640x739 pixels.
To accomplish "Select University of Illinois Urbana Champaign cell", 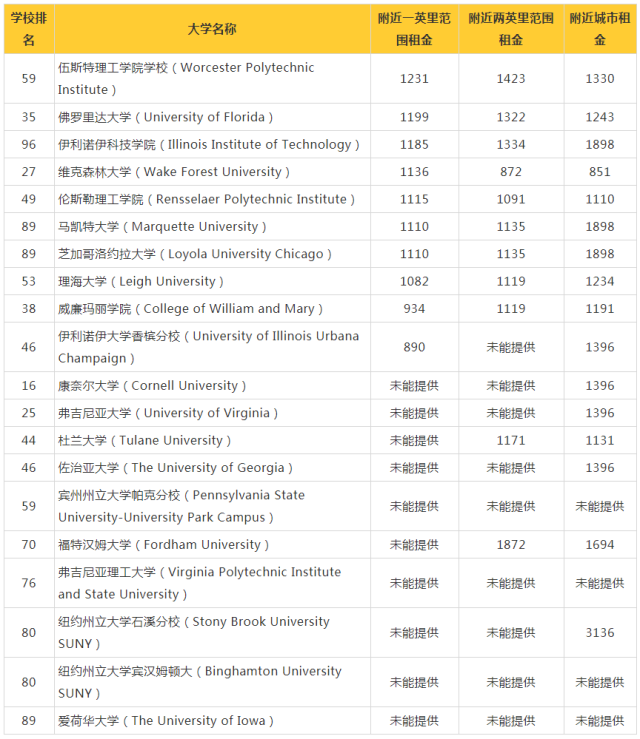I will [x=212, y=347].
